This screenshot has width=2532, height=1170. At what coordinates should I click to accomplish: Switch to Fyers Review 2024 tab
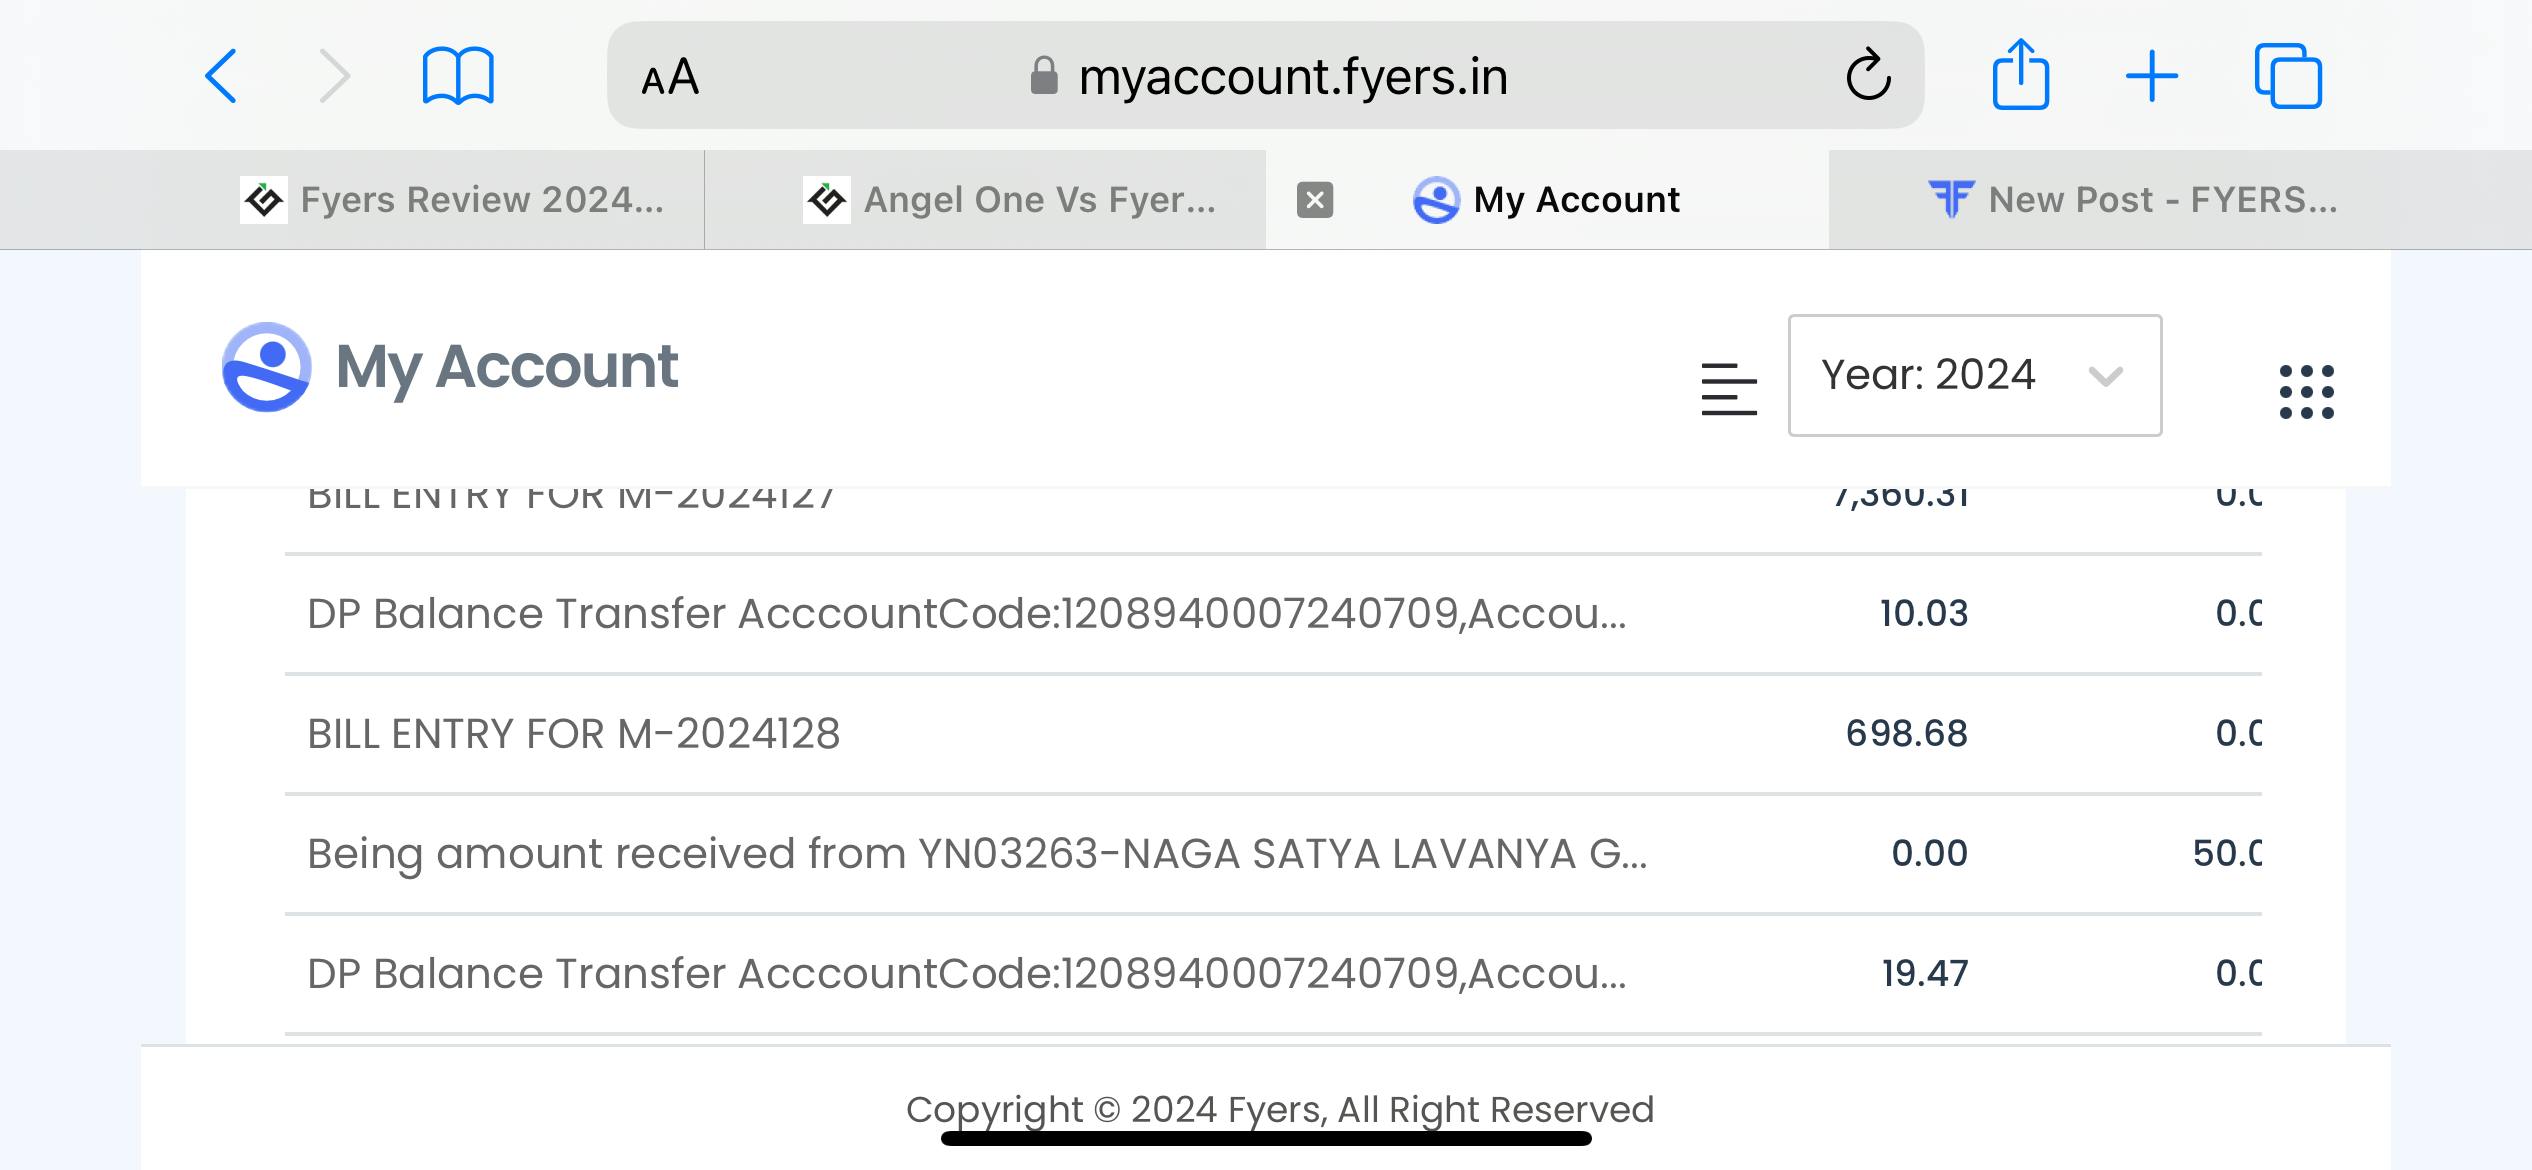pos(452,200)
